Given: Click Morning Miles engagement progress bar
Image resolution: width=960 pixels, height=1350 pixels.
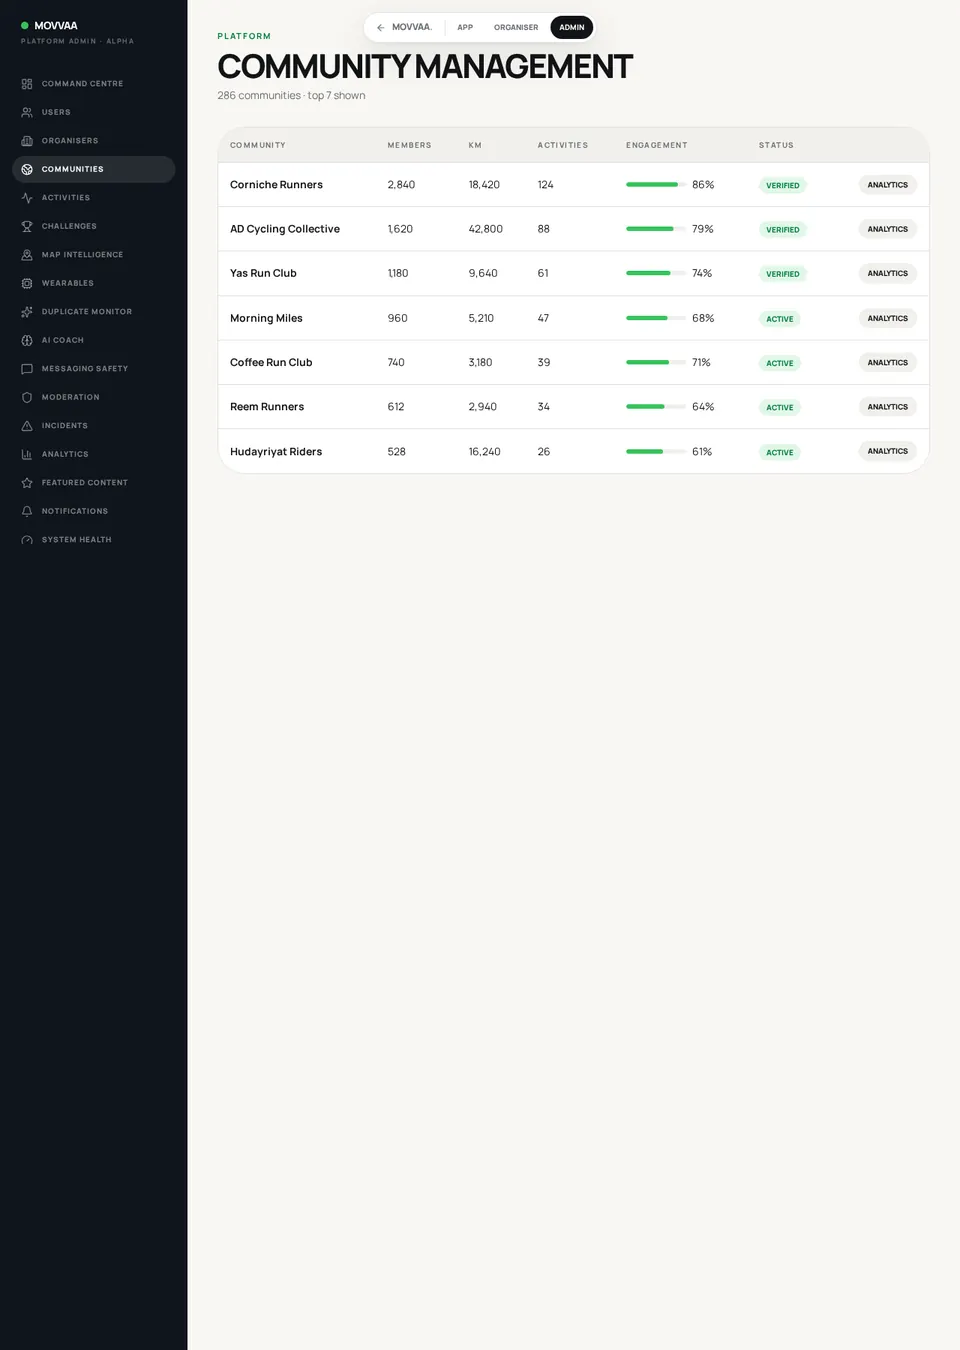Looking at the screenshot, I should 656,318.
